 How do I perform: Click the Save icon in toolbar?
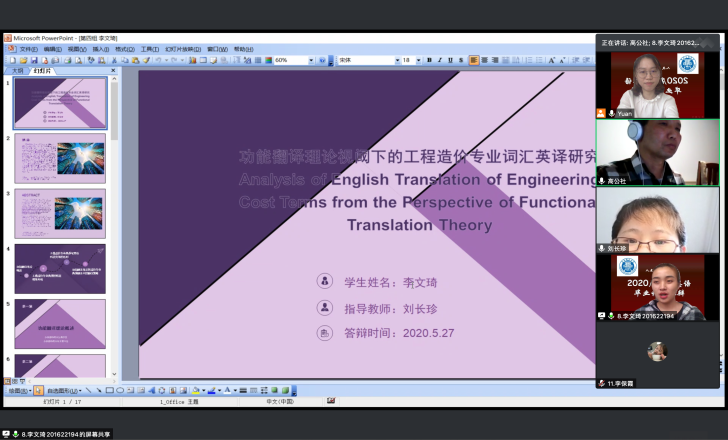[32, 60]
